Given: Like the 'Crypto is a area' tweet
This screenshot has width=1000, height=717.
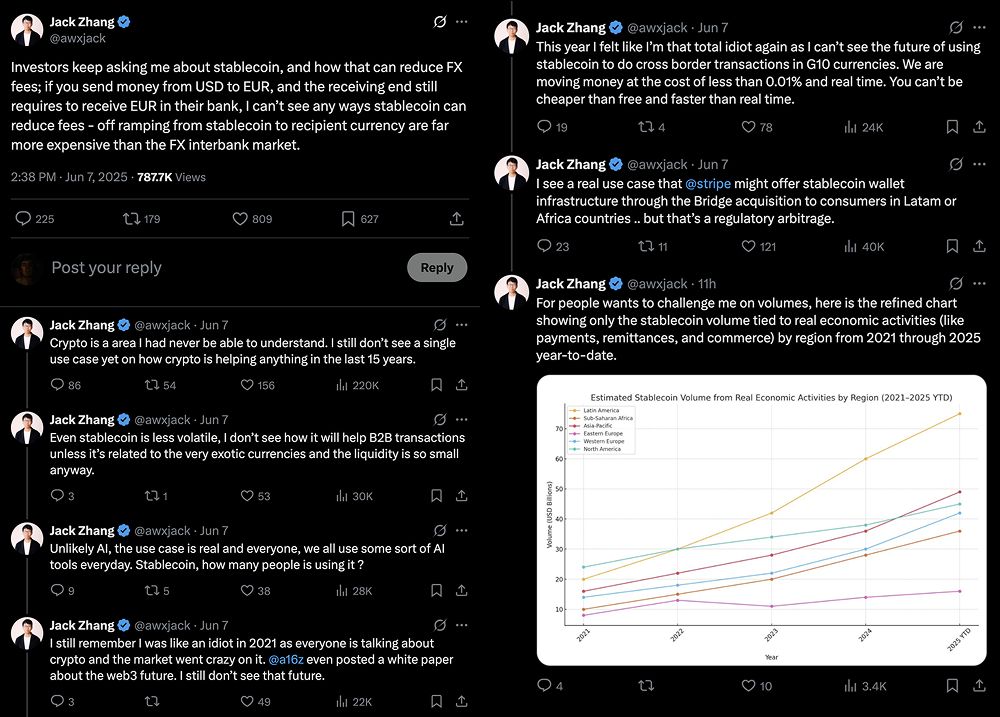Looking at the screenshot, I should pos(239,385).
